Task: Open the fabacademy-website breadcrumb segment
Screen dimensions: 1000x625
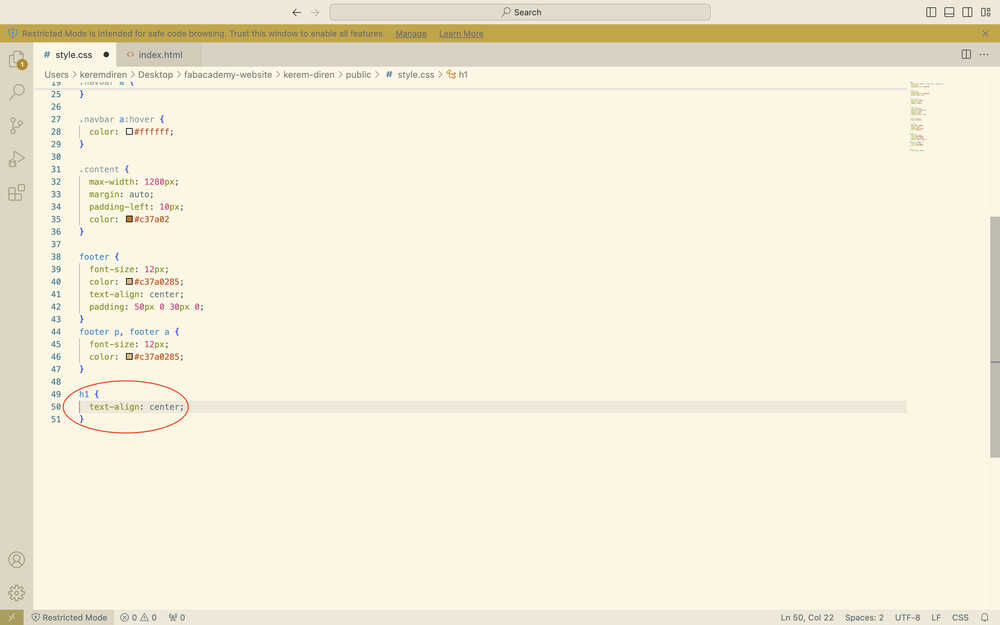Action: [228, 75]
